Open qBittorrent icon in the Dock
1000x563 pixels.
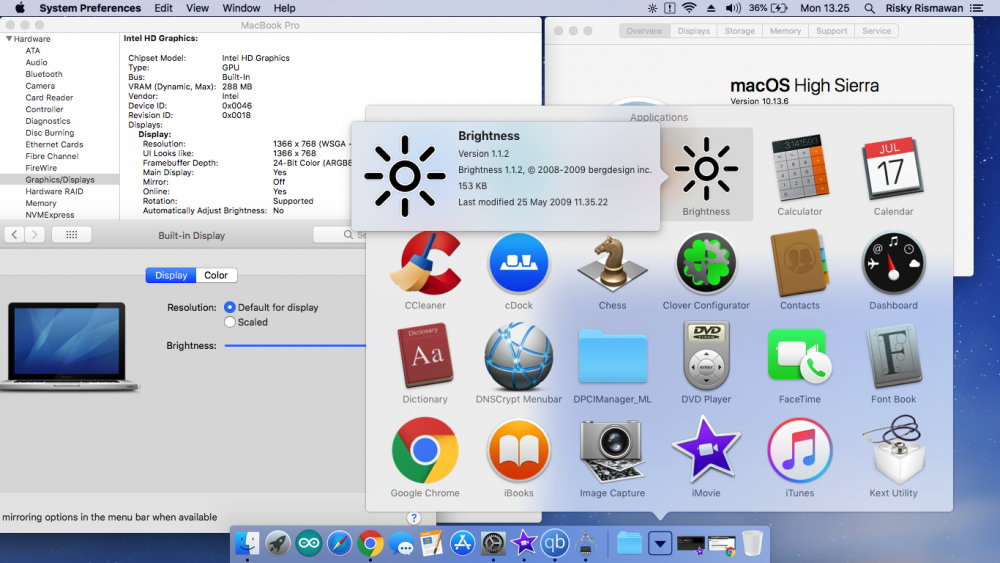coord(554,543)
